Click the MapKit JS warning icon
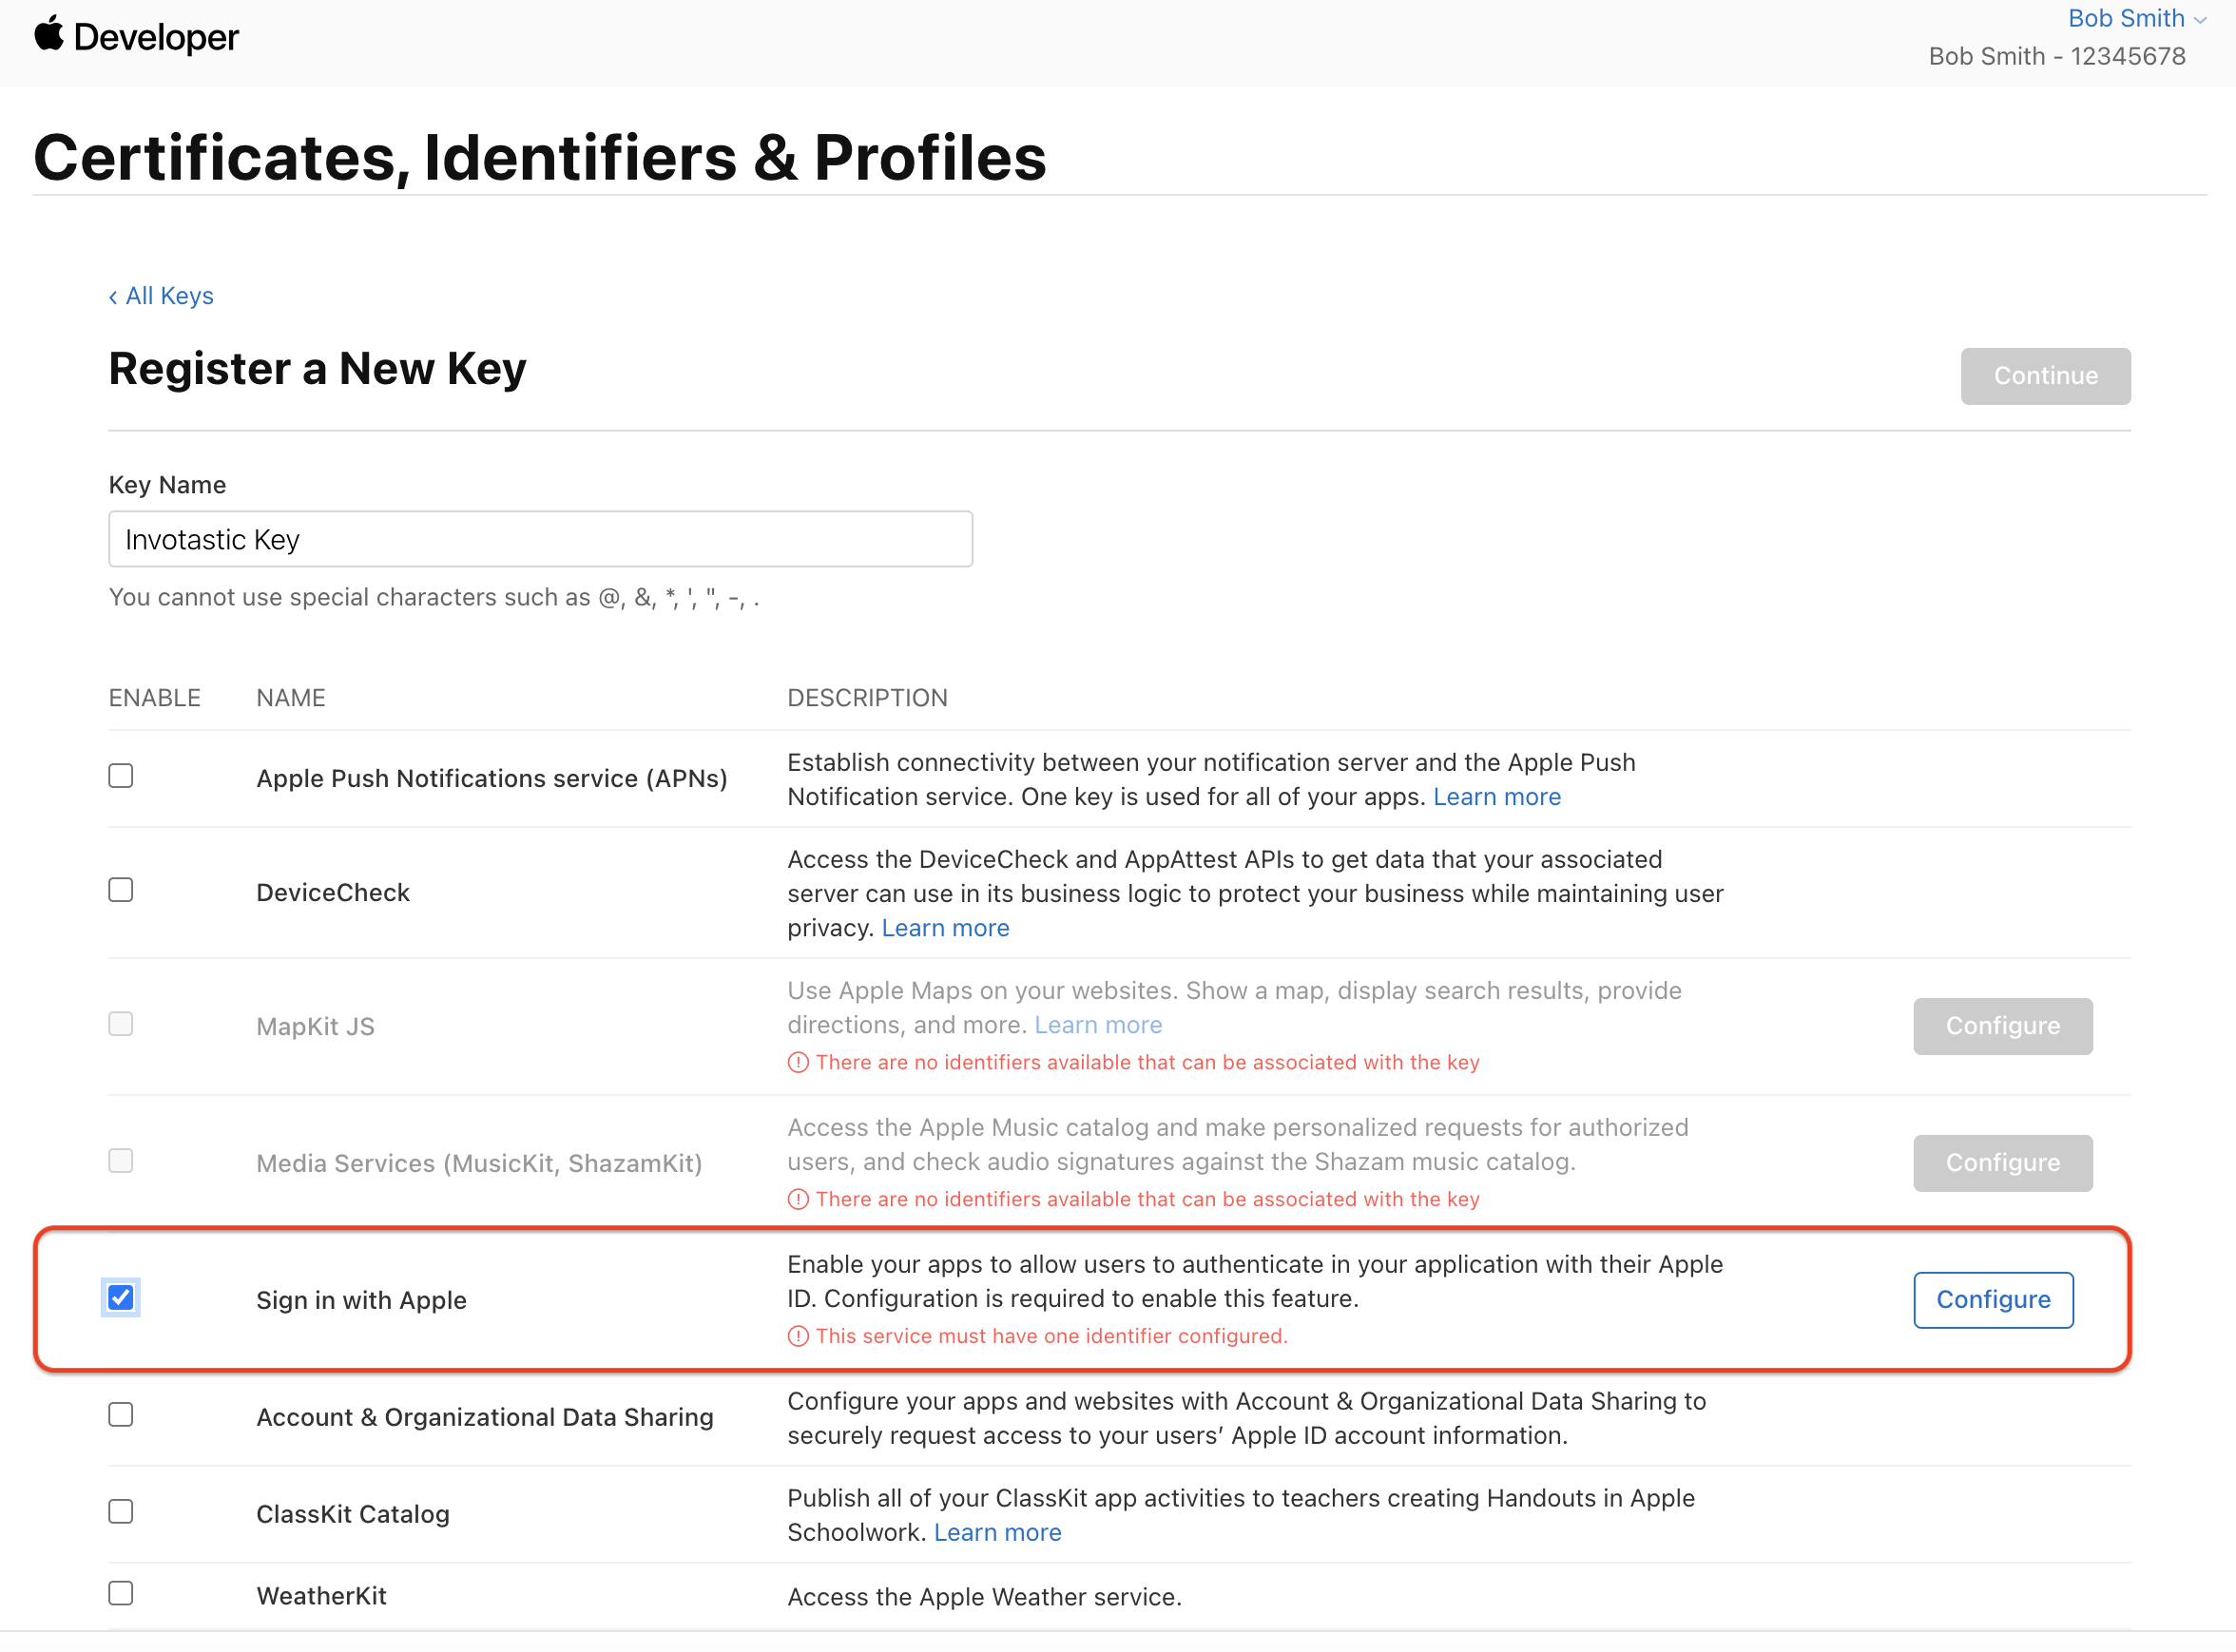Image resolution: width=2236 pixels, height=1652 pixels. pyautogui.click(x=798, y=1063)
